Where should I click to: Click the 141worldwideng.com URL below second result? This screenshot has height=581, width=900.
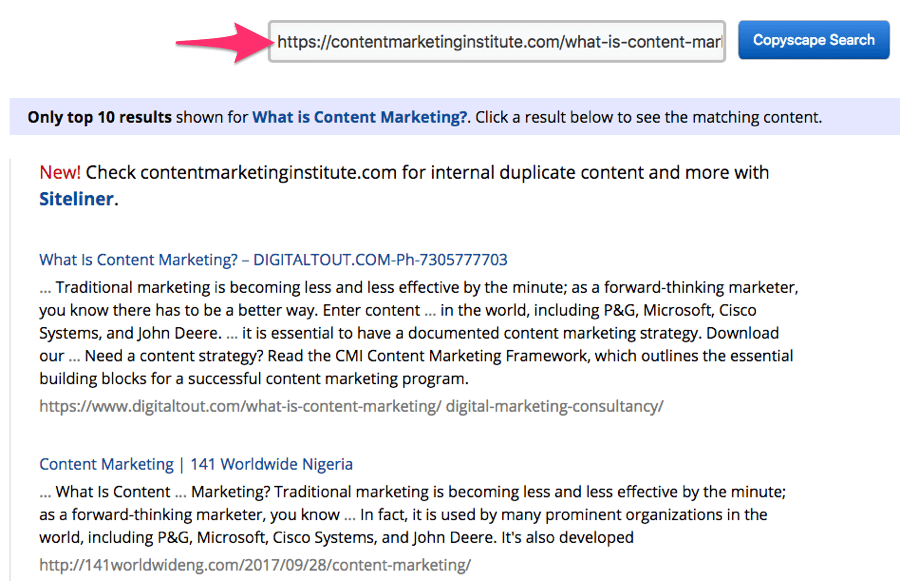pyautogui.click(x=255, y=565)
